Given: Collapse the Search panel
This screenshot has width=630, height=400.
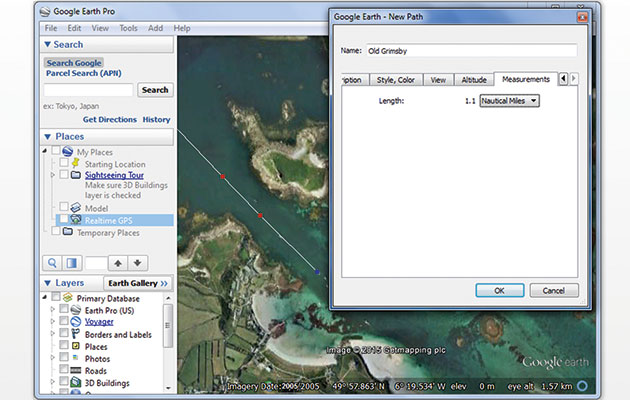Looking at the screenshot, I should [47, 44].
